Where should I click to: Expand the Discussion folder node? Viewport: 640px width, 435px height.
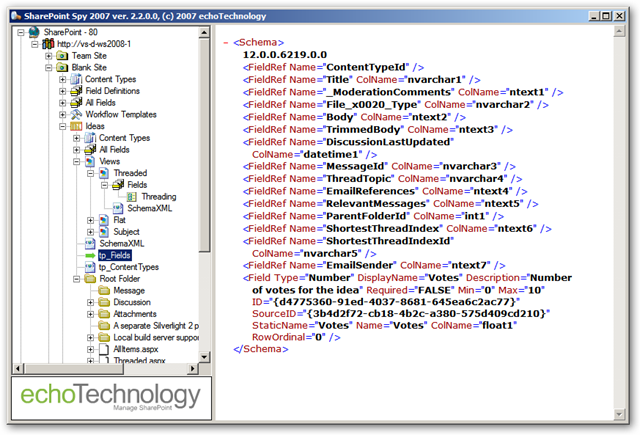(x=91, y=302)
